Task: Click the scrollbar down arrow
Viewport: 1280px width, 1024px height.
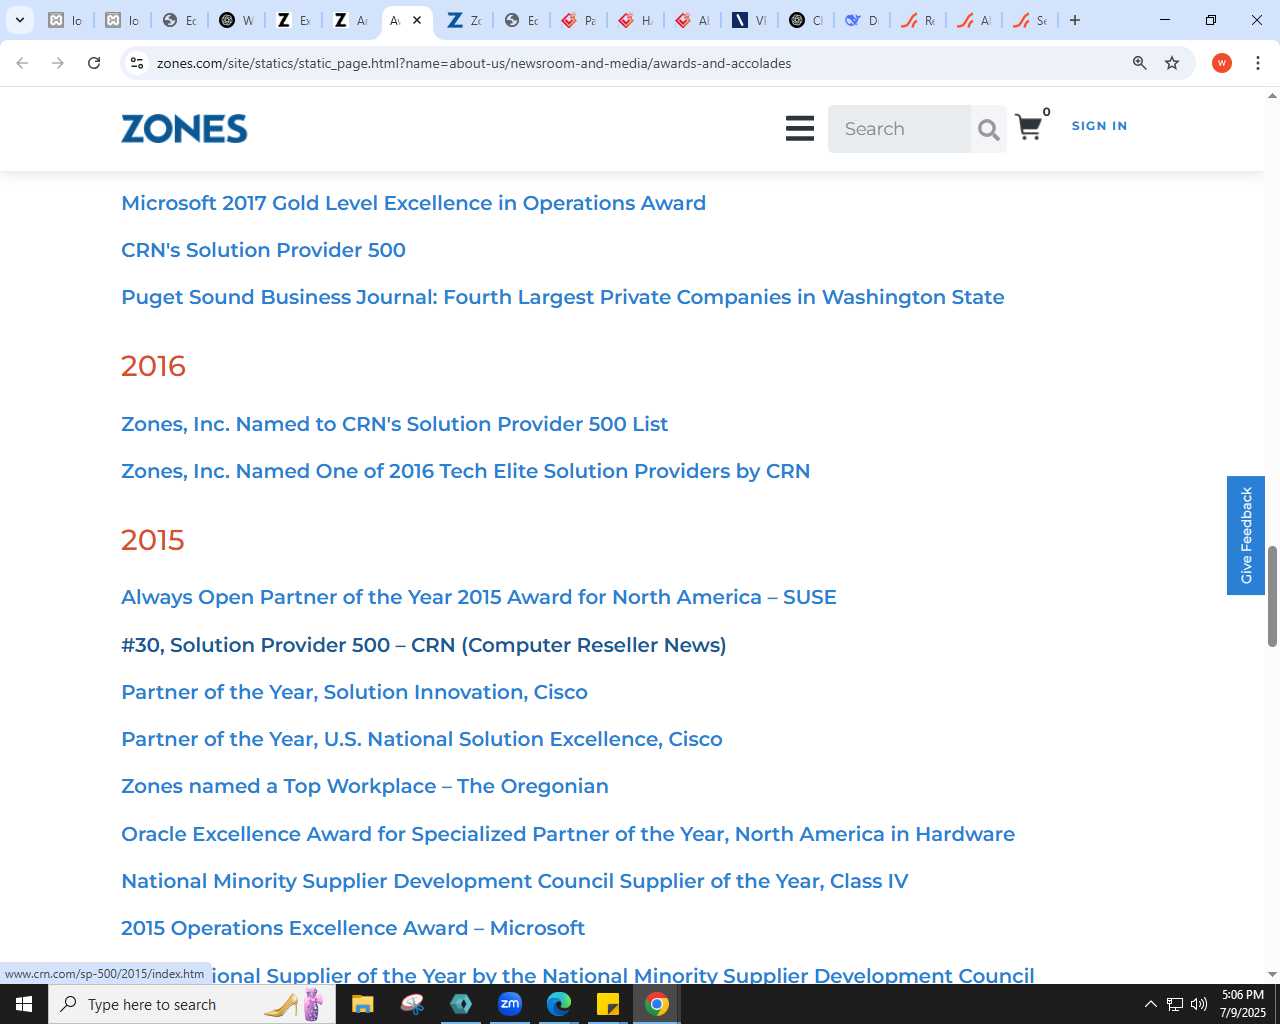Action: tap(1272, 975)
